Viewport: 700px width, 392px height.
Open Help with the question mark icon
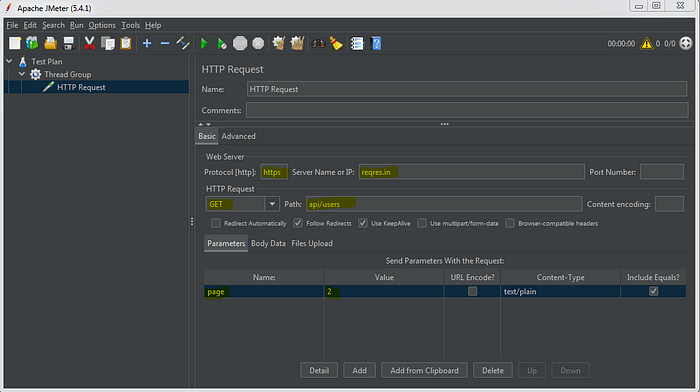tap(376, 43)
